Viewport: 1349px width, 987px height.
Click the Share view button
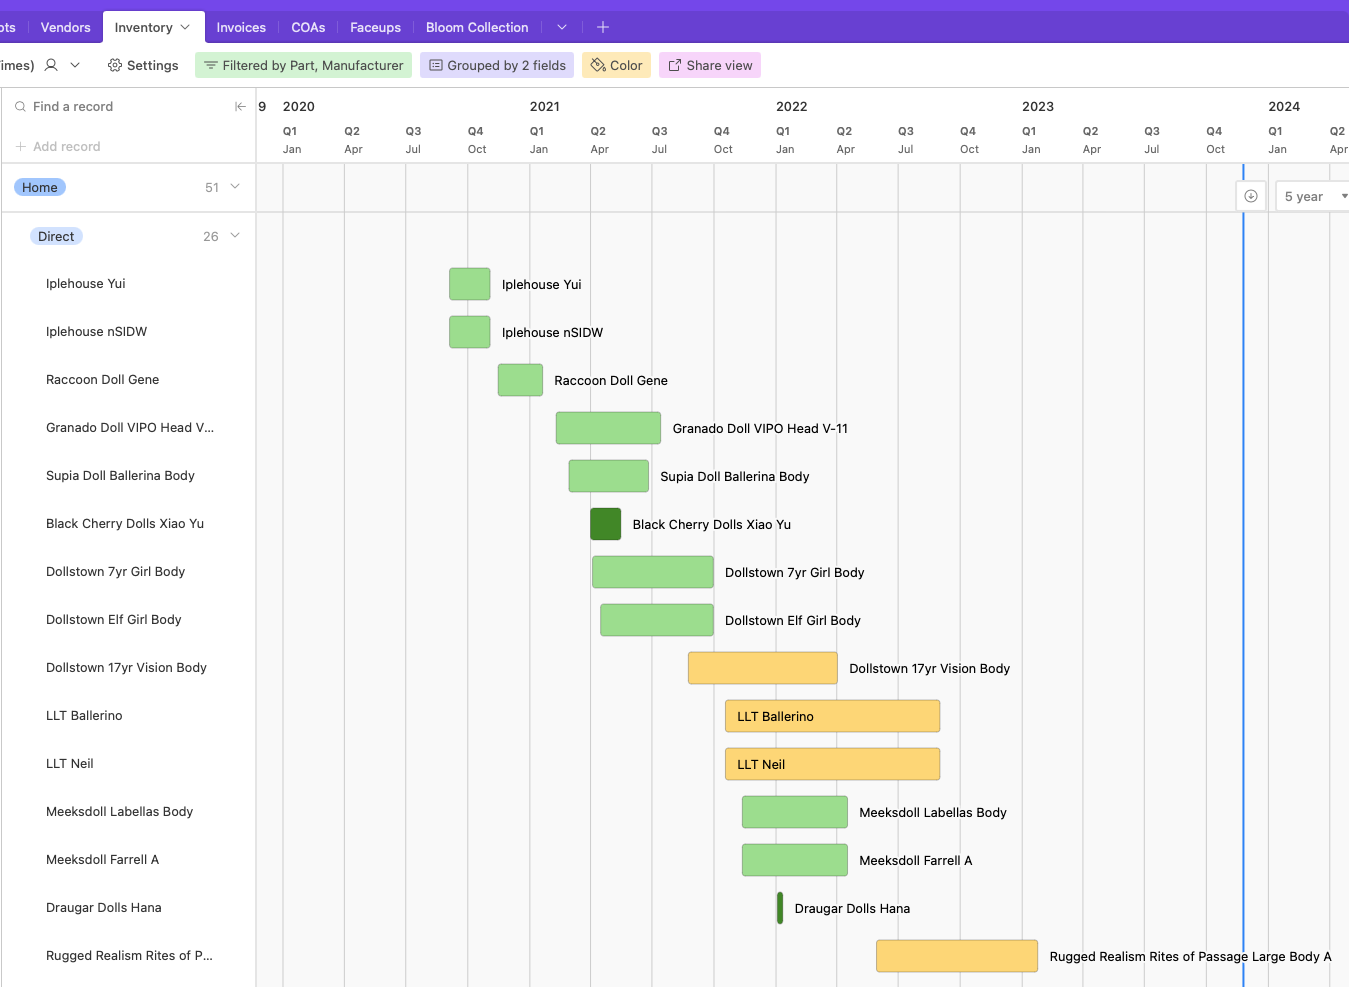pos(710,65)
